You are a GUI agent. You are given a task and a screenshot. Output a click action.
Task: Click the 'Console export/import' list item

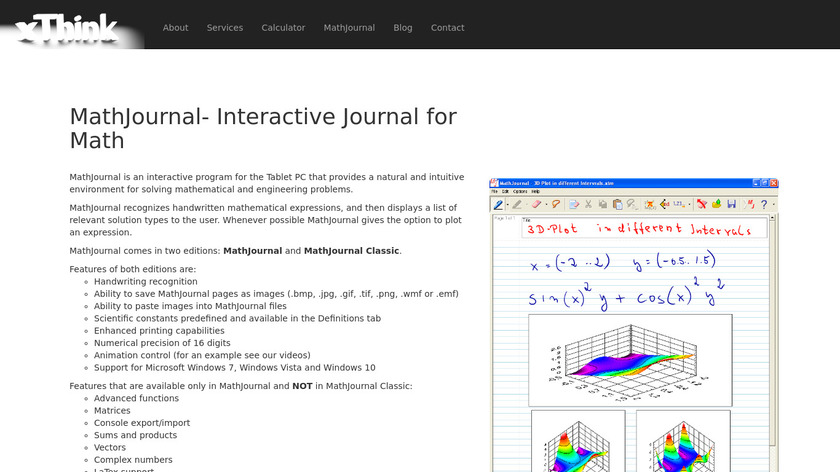tap(142, 423)
